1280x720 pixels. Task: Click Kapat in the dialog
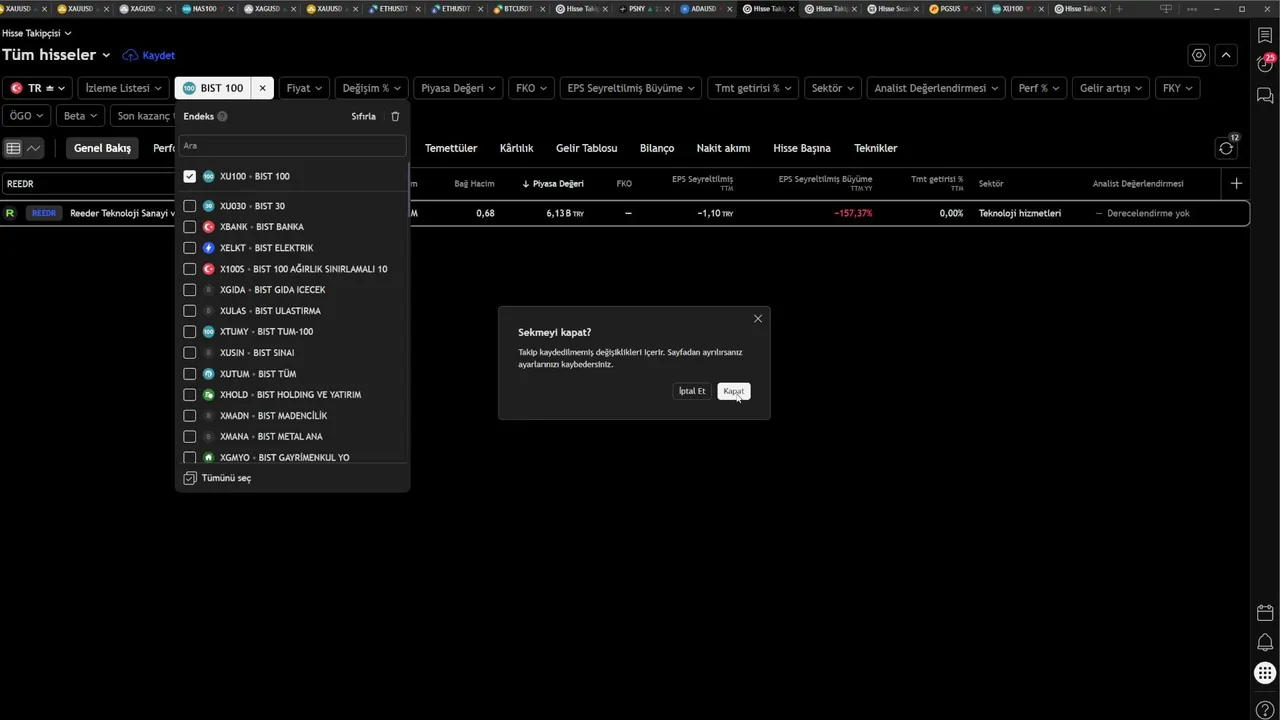[x=734, y=391]
